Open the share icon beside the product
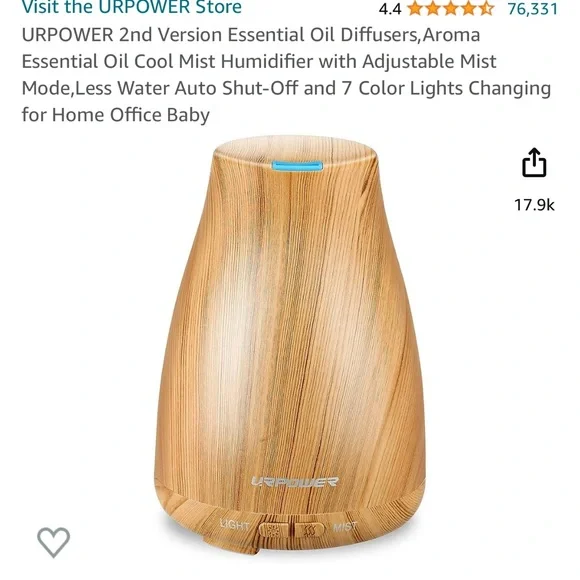The image size is (580, 580). [534, 162]
